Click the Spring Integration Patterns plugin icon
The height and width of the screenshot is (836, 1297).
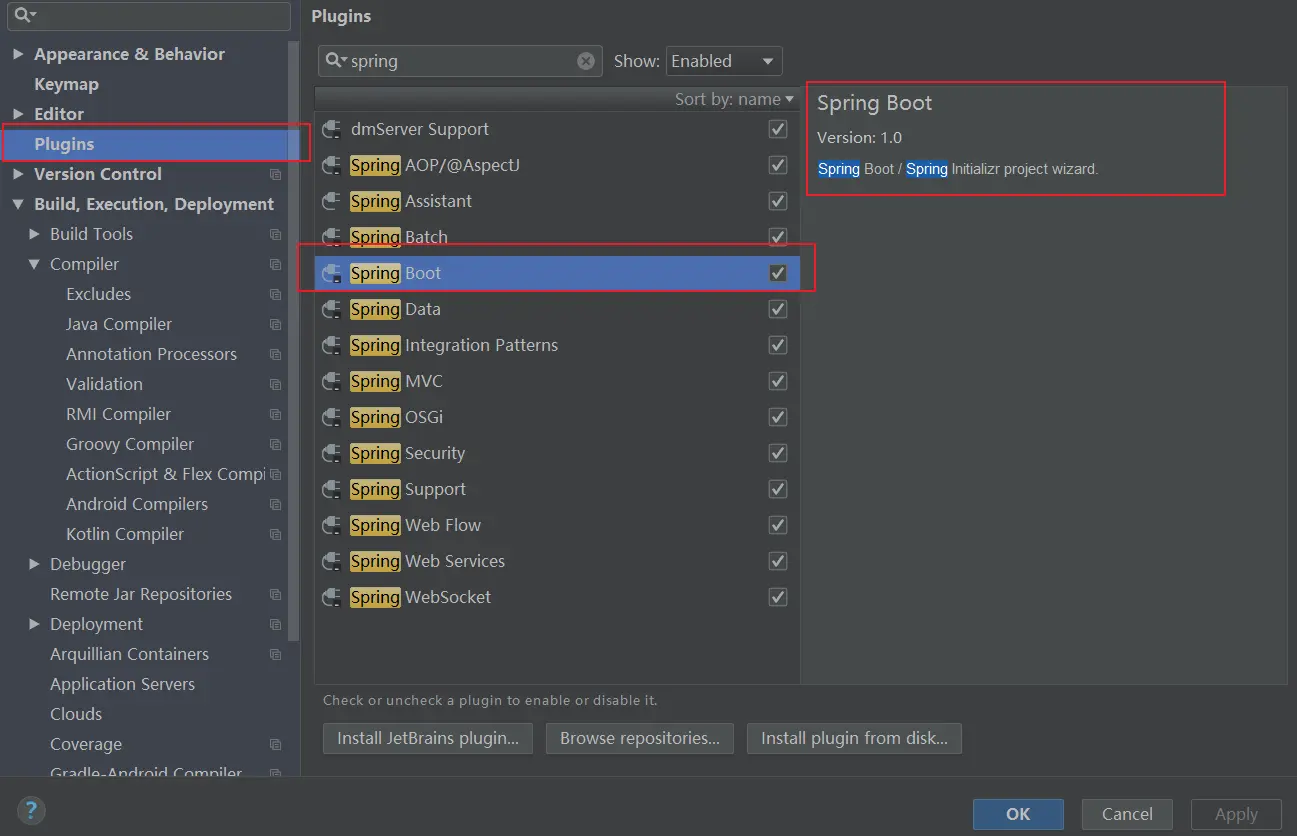tap(331, 345)
